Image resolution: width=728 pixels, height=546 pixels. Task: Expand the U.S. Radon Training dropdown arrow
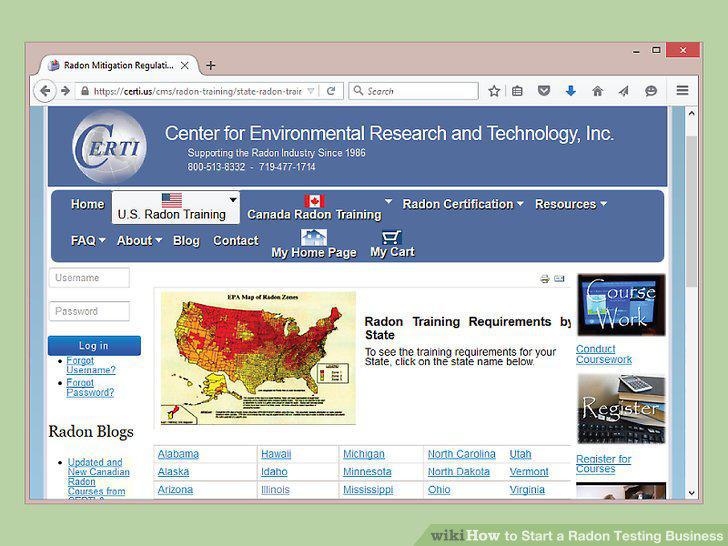[x=233, y=200]
